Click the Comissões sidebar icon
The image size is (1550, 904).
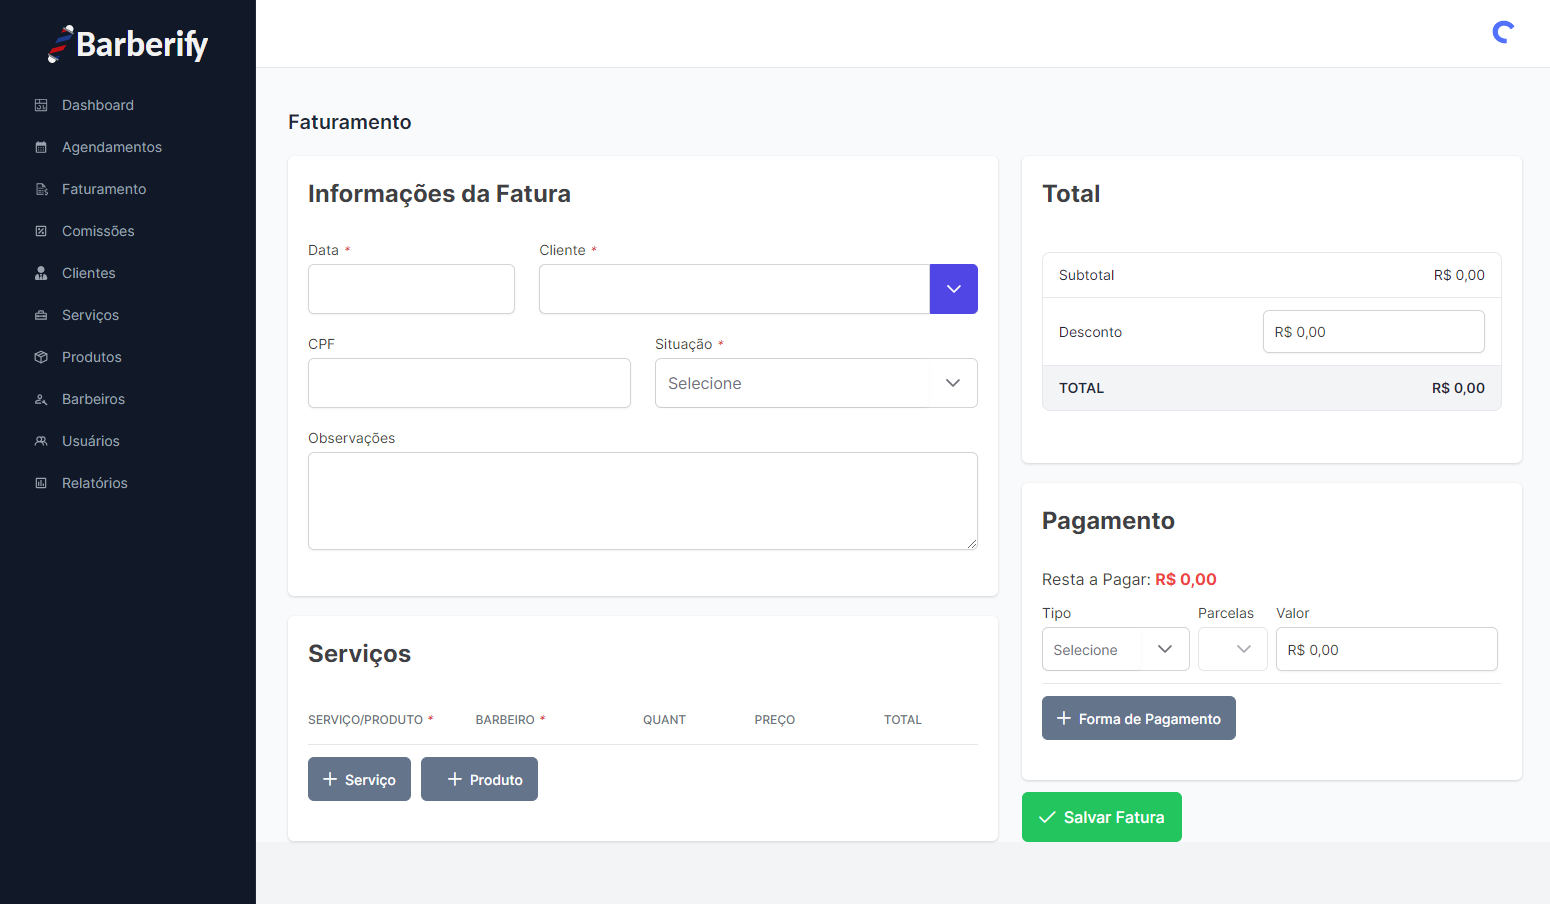41,231
